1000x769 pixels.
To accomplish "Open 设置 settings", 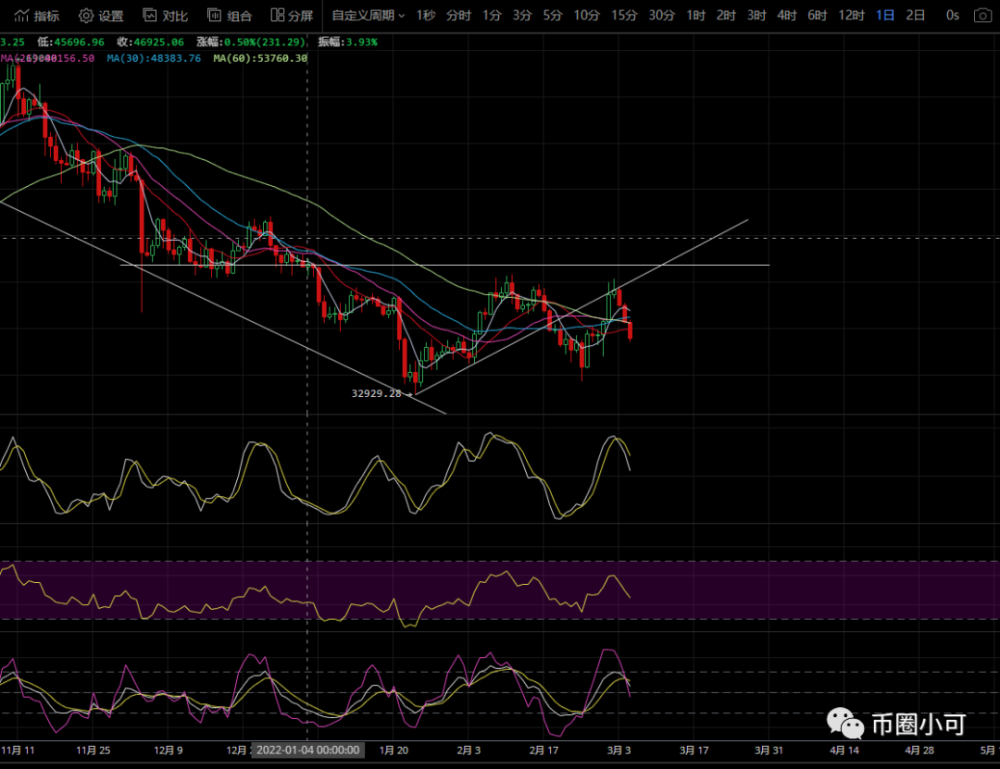I will (x=101, y=15).
